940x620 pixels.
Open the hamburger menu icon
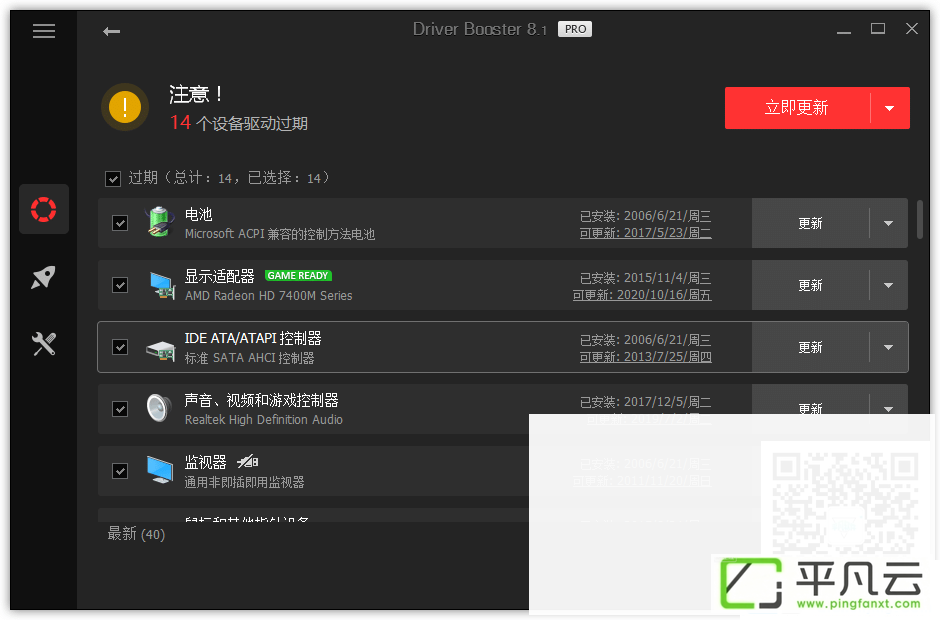coord(44,31)
